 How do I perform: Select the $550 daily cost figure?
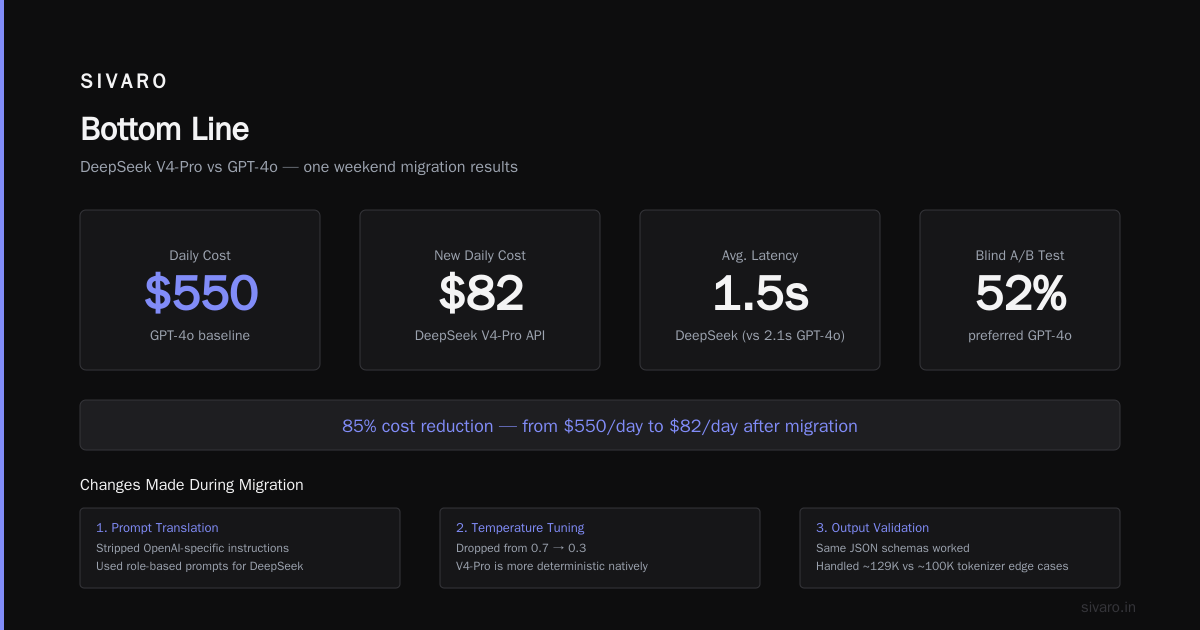(201, 293)
